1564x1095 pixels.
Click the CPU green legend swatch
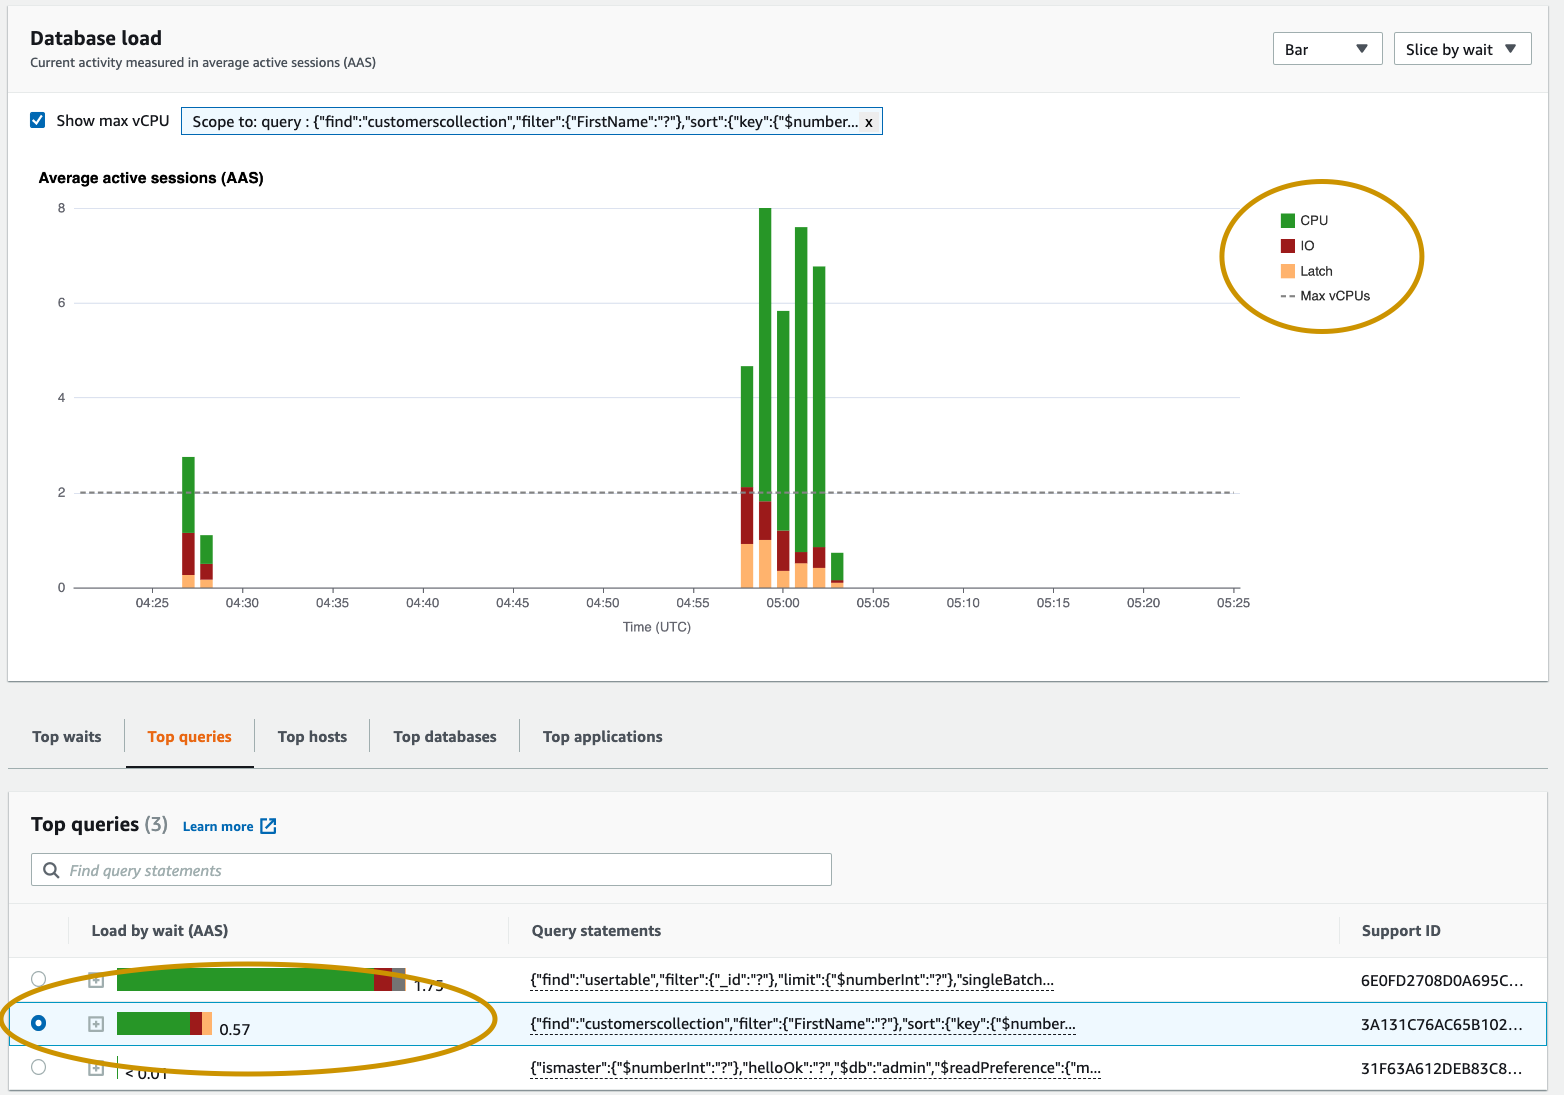[x=1286, y=219]
